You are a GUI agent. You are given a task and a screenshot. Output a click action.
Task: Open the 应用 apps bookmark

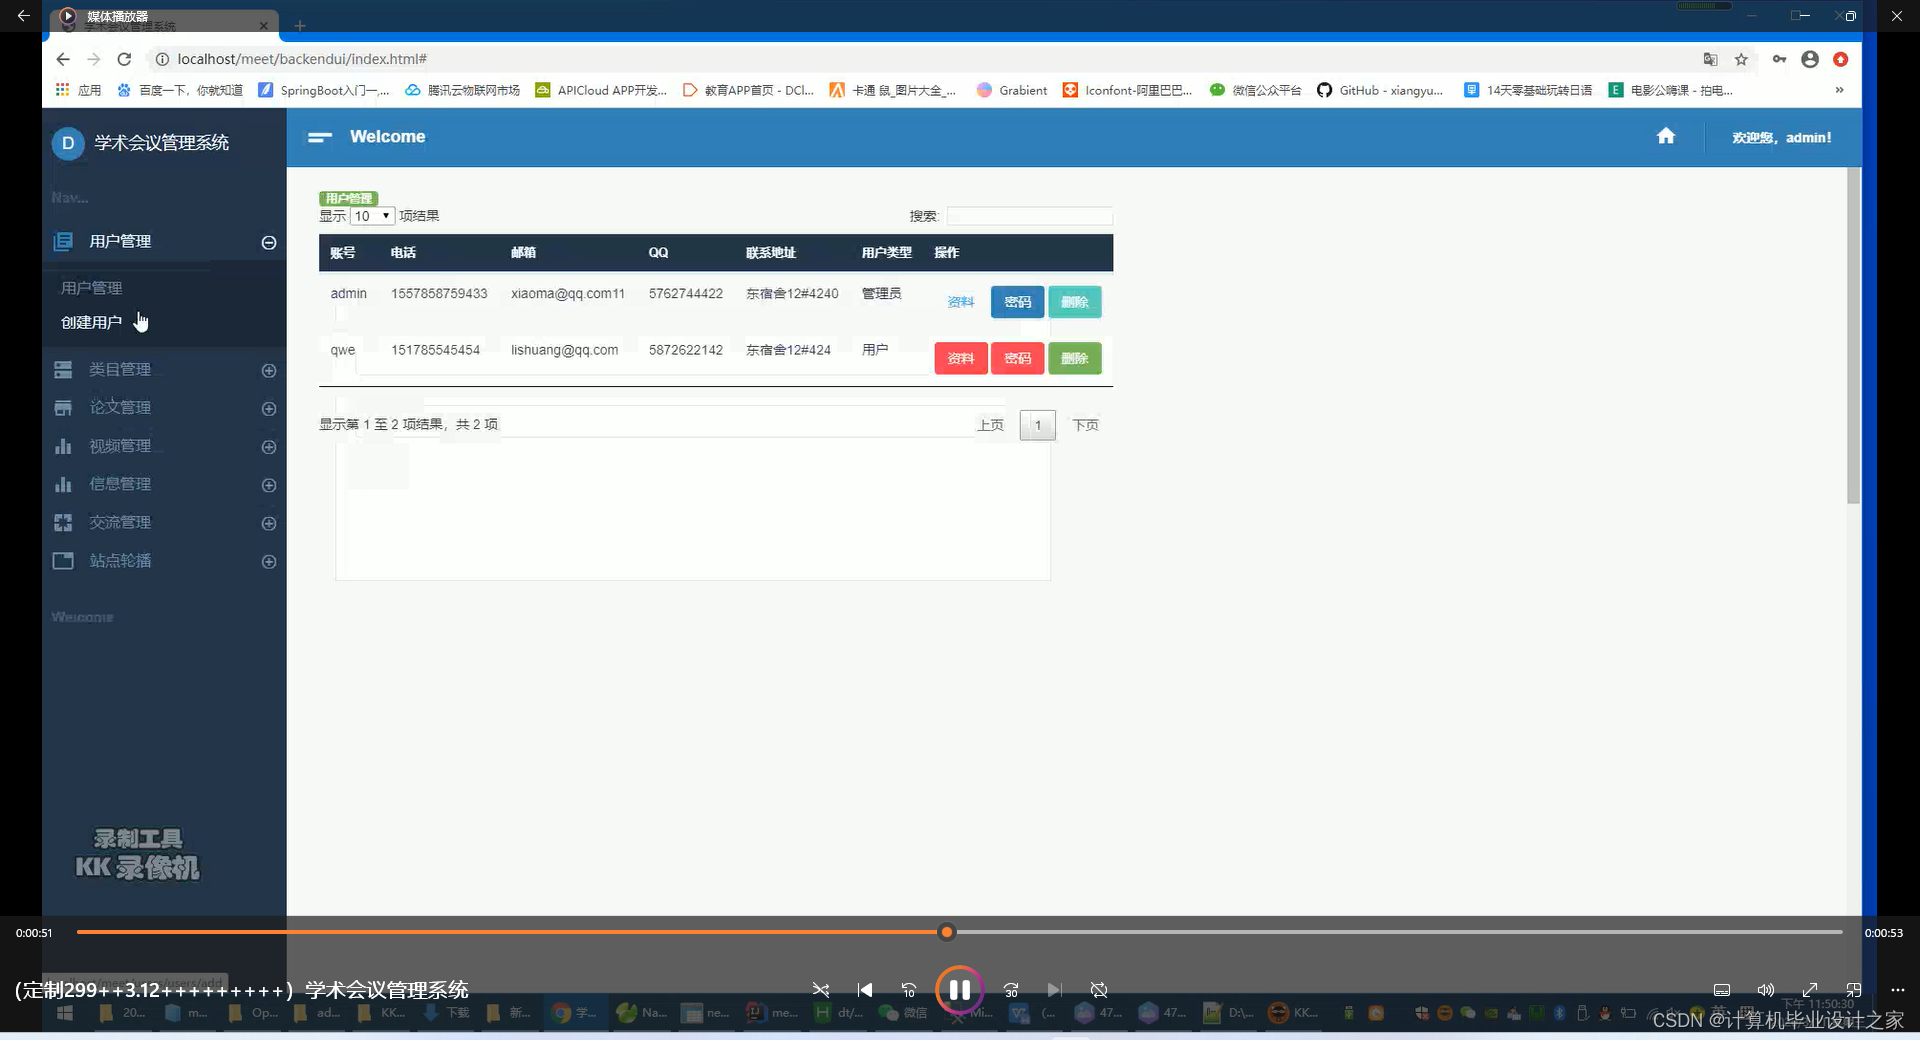pyautogui.click(x=78, y=90)
